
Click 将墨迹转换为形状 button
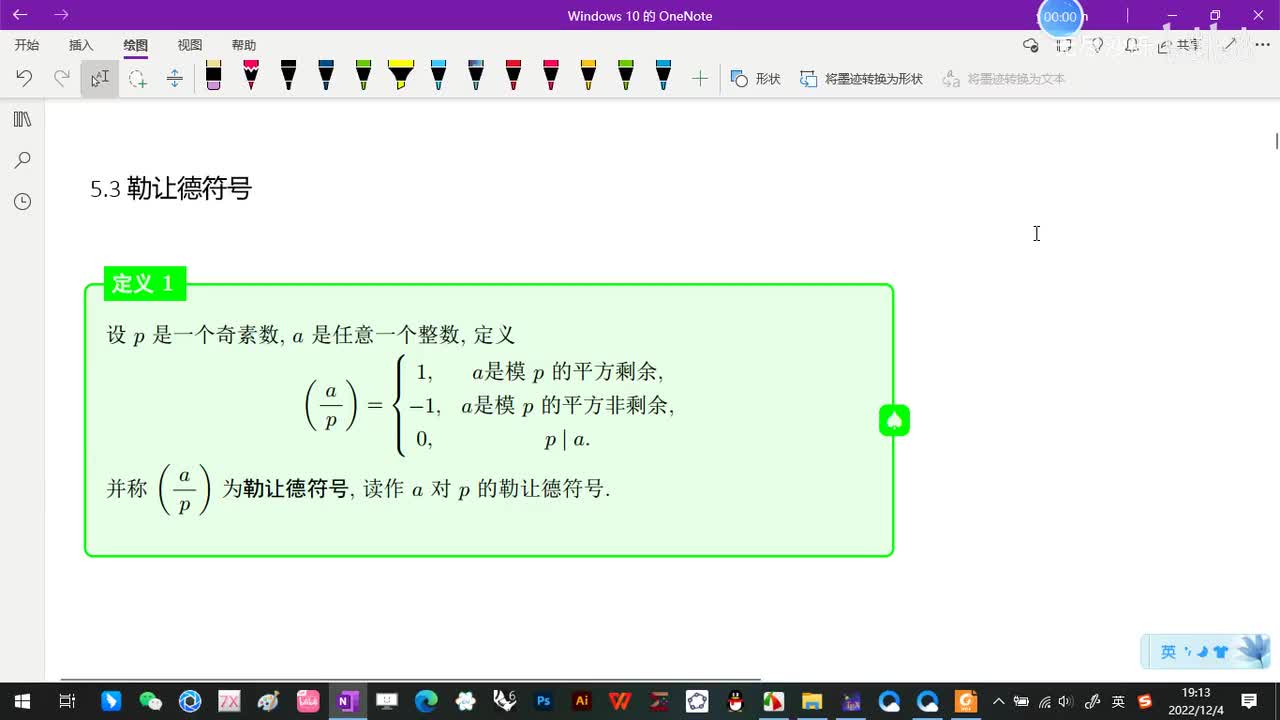(862, 78)
